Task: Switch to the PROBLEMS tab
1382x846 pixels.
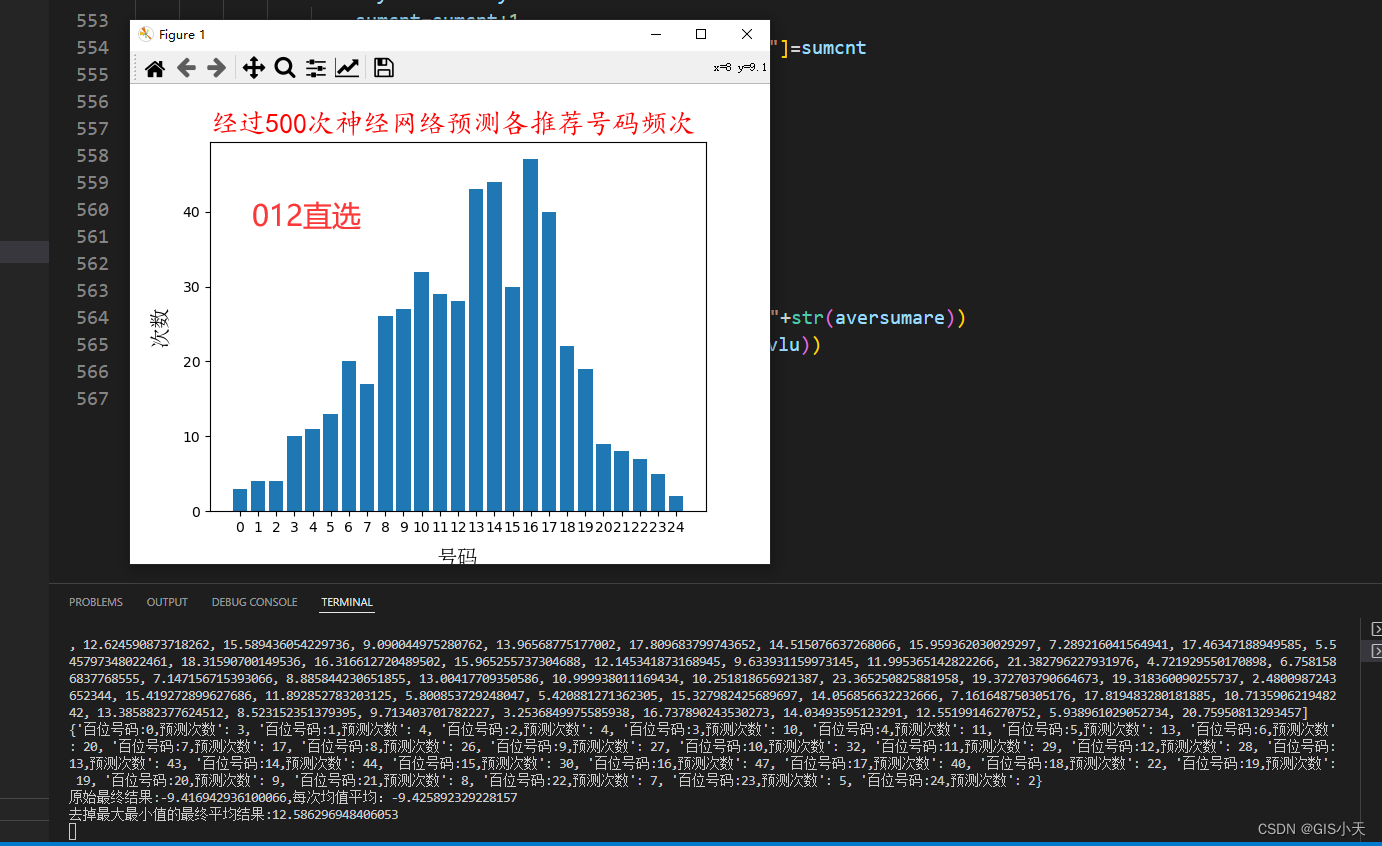Action: [96, 602]
